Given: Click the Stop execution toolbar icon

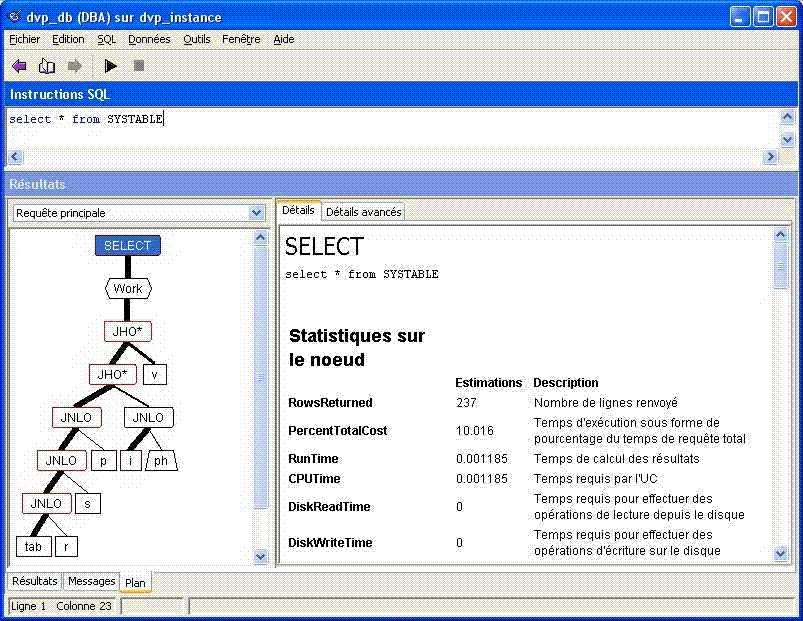Looking at the screenshot, I should (139, 66).
